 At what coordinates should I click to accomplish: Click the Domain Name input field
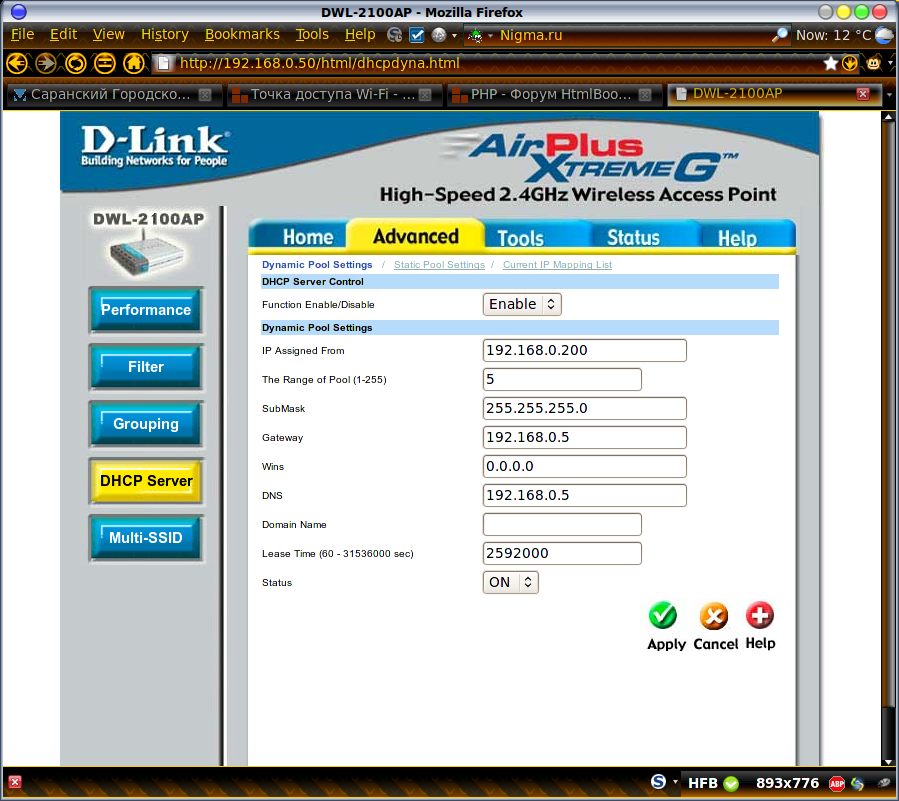[562, 525]
